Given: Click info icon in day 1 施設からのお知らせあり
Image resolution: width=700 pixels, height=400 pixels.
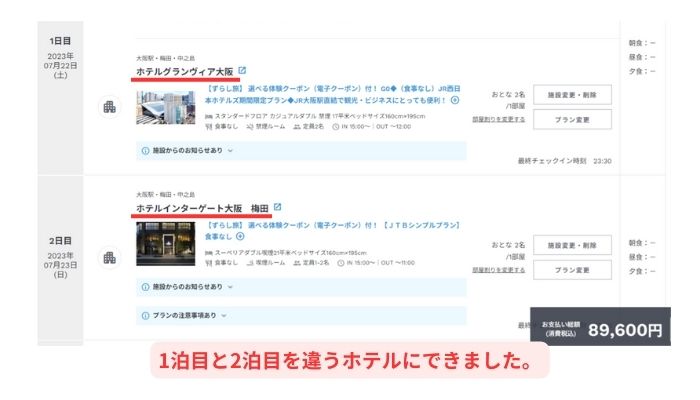Looking at the screenshot, I should point(145,151).
